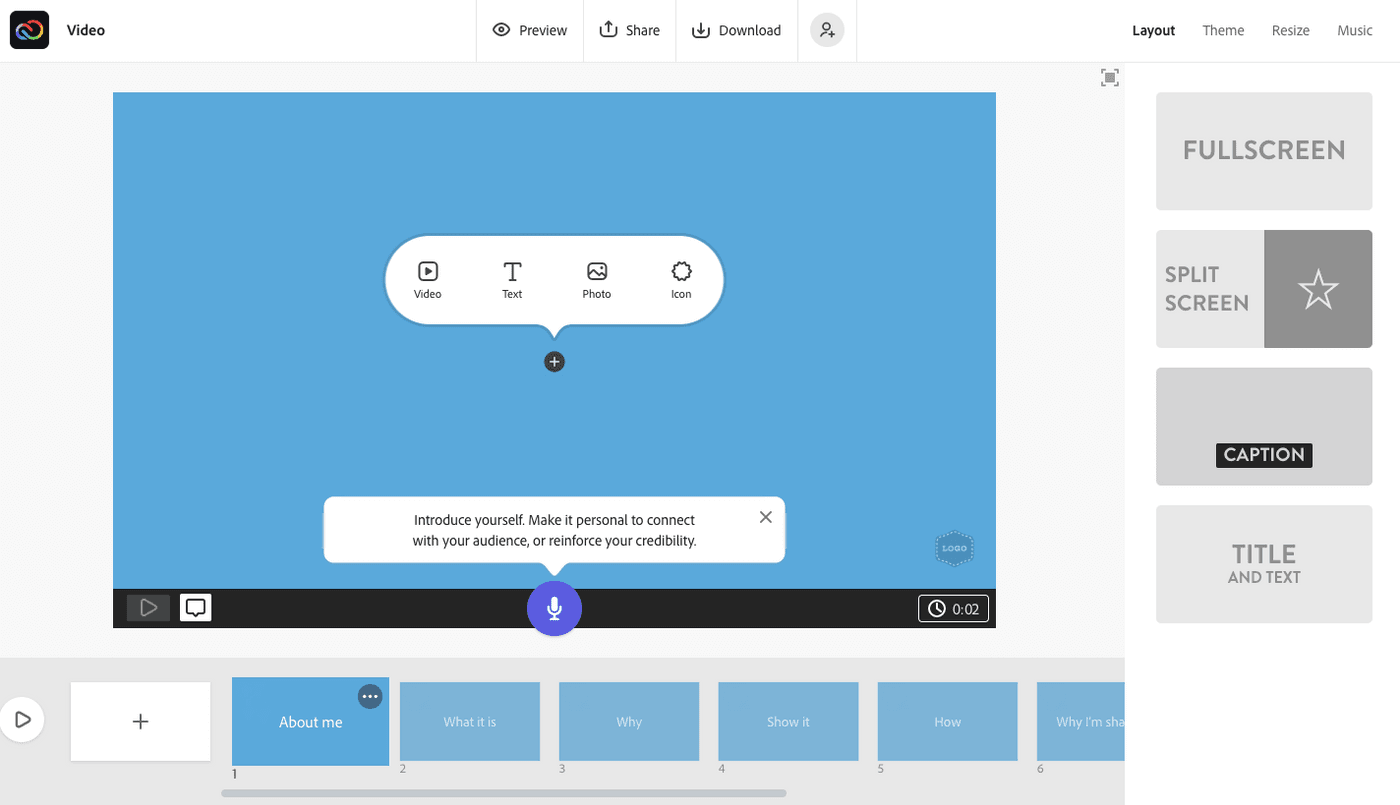Open the Music tab
The image size is (1400, 805).
1355,30
